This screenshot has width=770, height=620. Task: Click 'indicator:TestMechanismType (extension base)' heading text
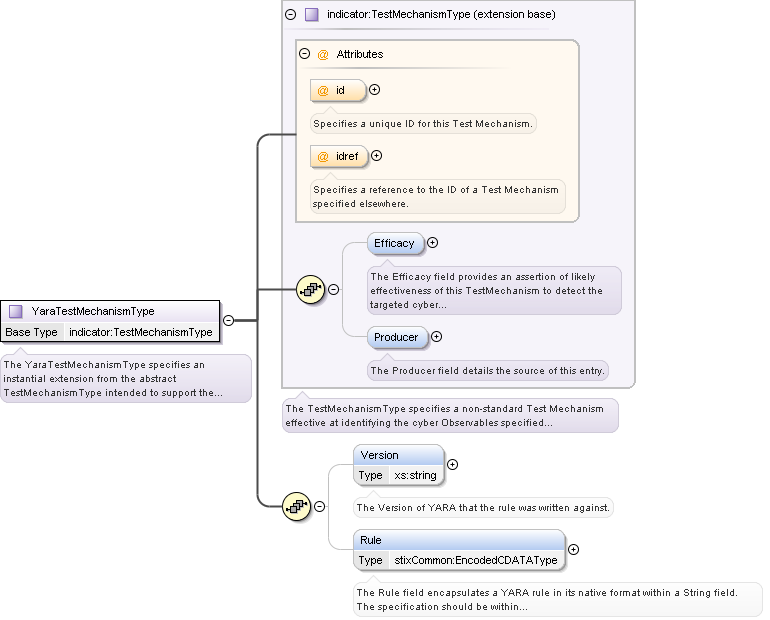441,14
